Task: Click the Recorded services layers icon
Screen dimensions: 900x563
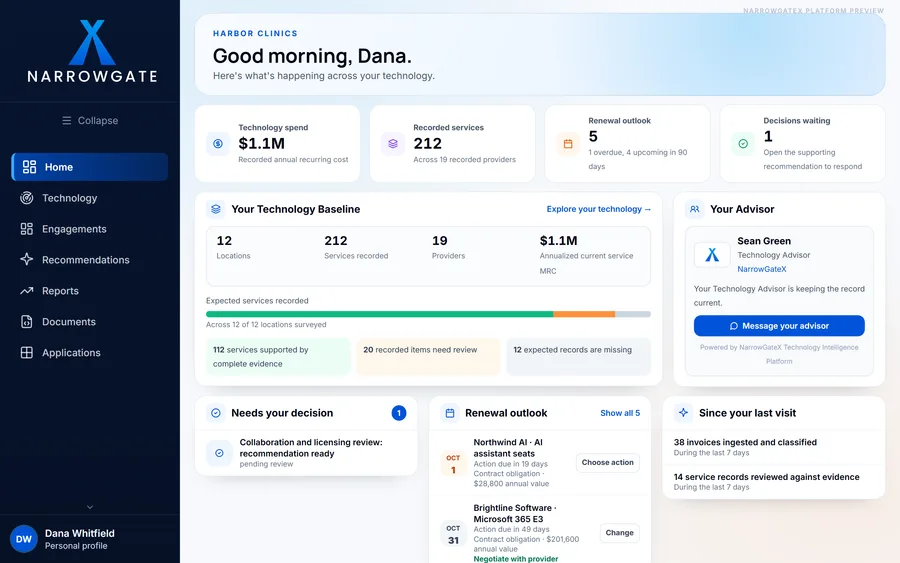Action: [x=393, y=143]
